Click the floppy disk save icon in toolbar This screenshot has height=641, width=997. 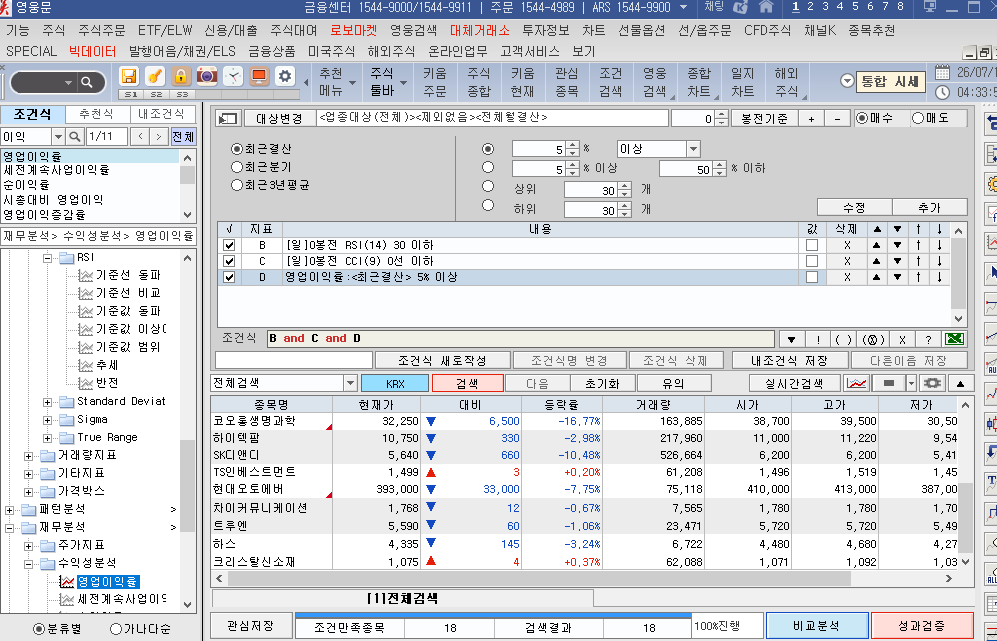click(x=129, y=76)
